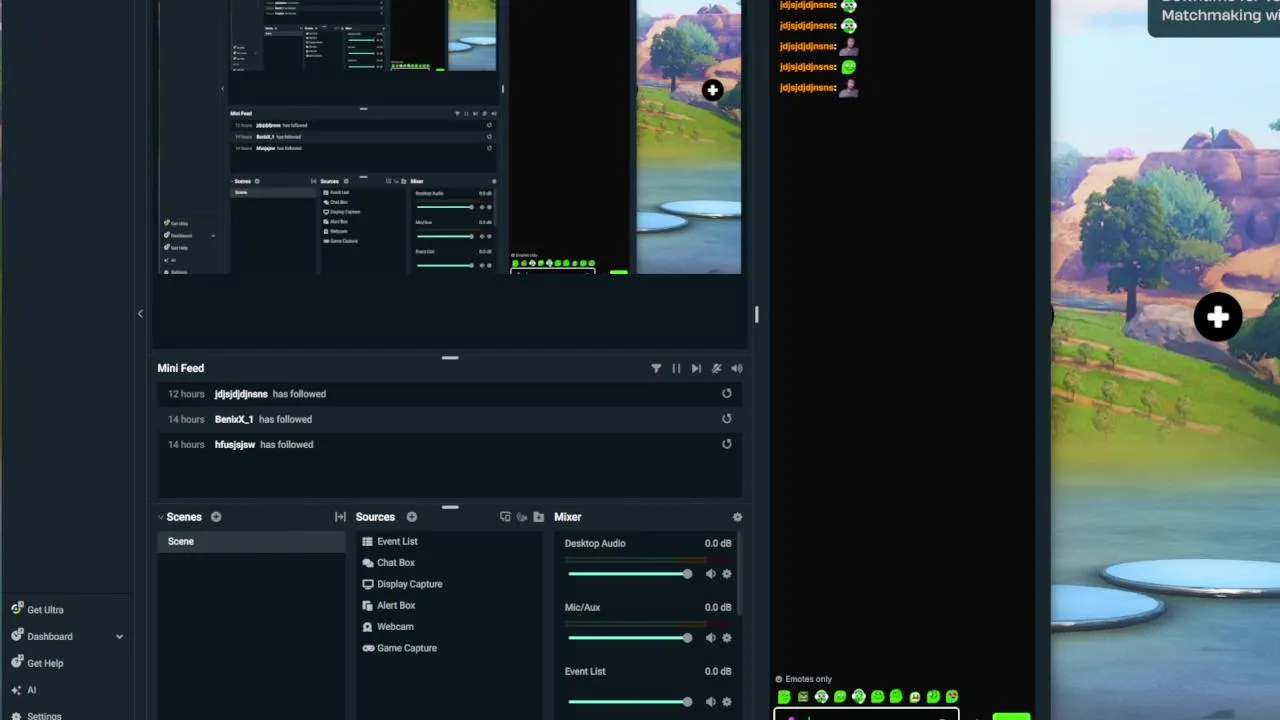Screen dimensions: 1280x720
Task: Open the scene transitions icon
Action: pyautogui.click(x=340, y=517)
